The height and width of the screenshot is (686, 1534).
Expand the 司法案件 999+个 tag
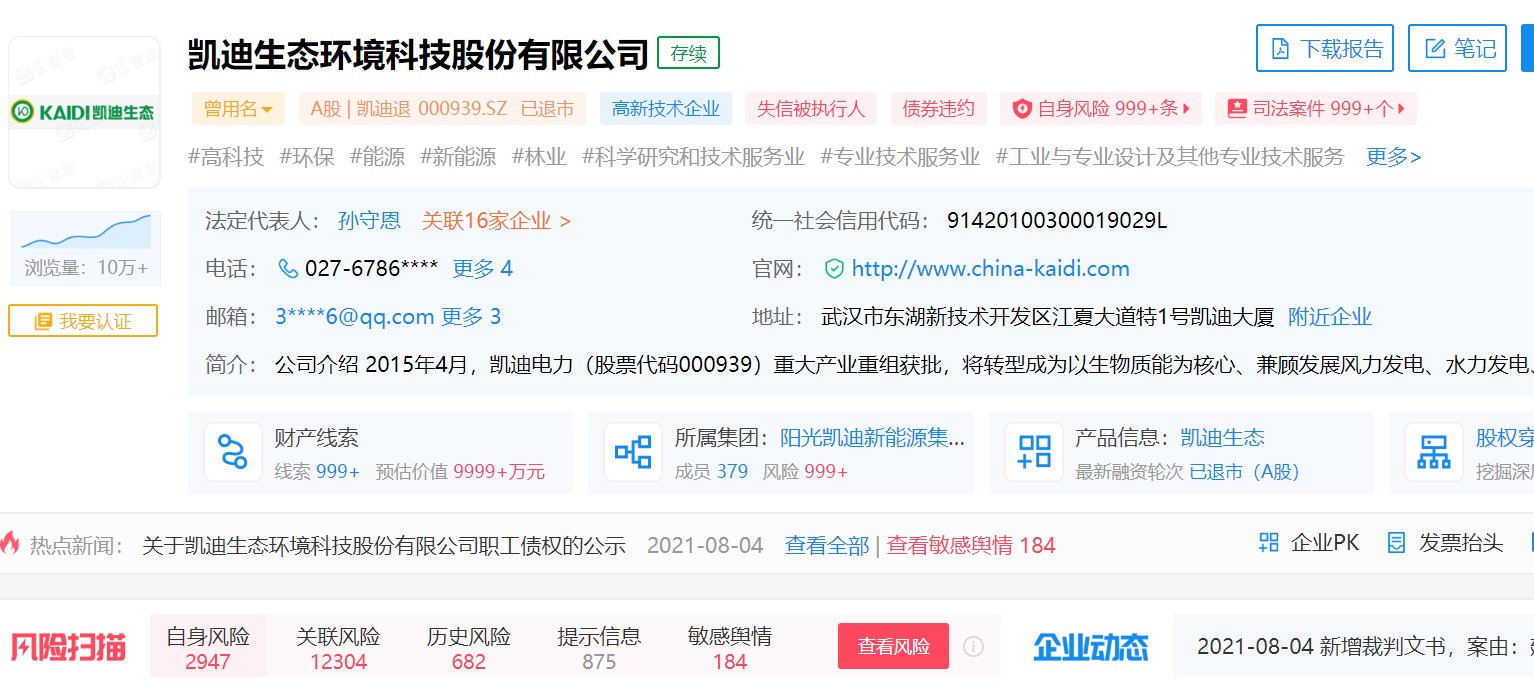(x=1316, y=109)
